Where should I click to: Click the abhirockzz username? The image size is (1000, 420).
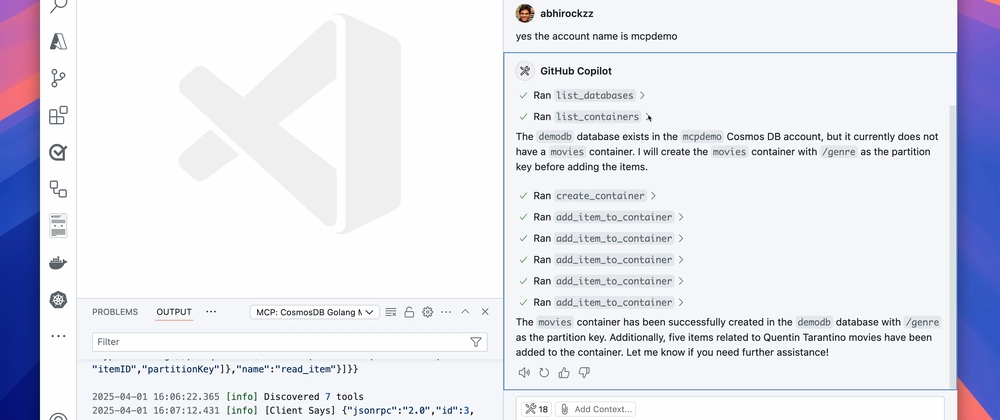pyautogui.click(x=567, y=13)
